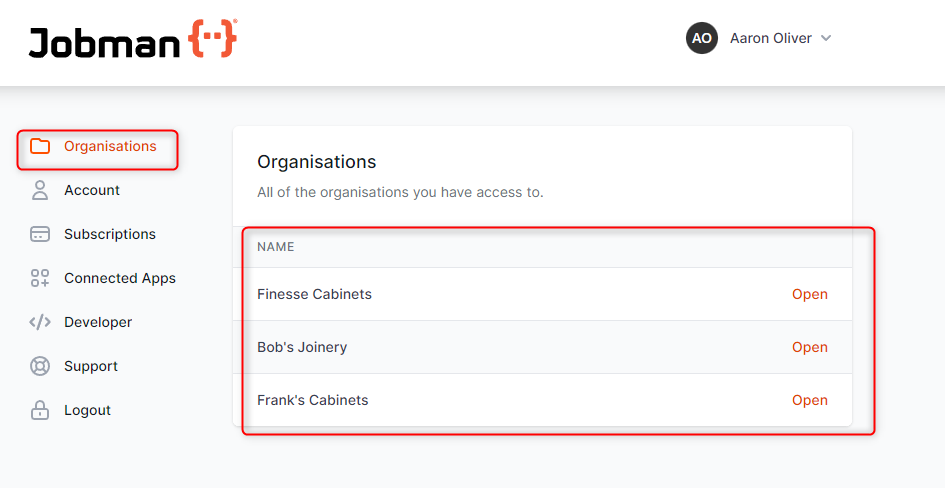This screenshot has width=945, height=488.
Task: Click the Subscriptions card icon
Action: [x=40, y=234]
